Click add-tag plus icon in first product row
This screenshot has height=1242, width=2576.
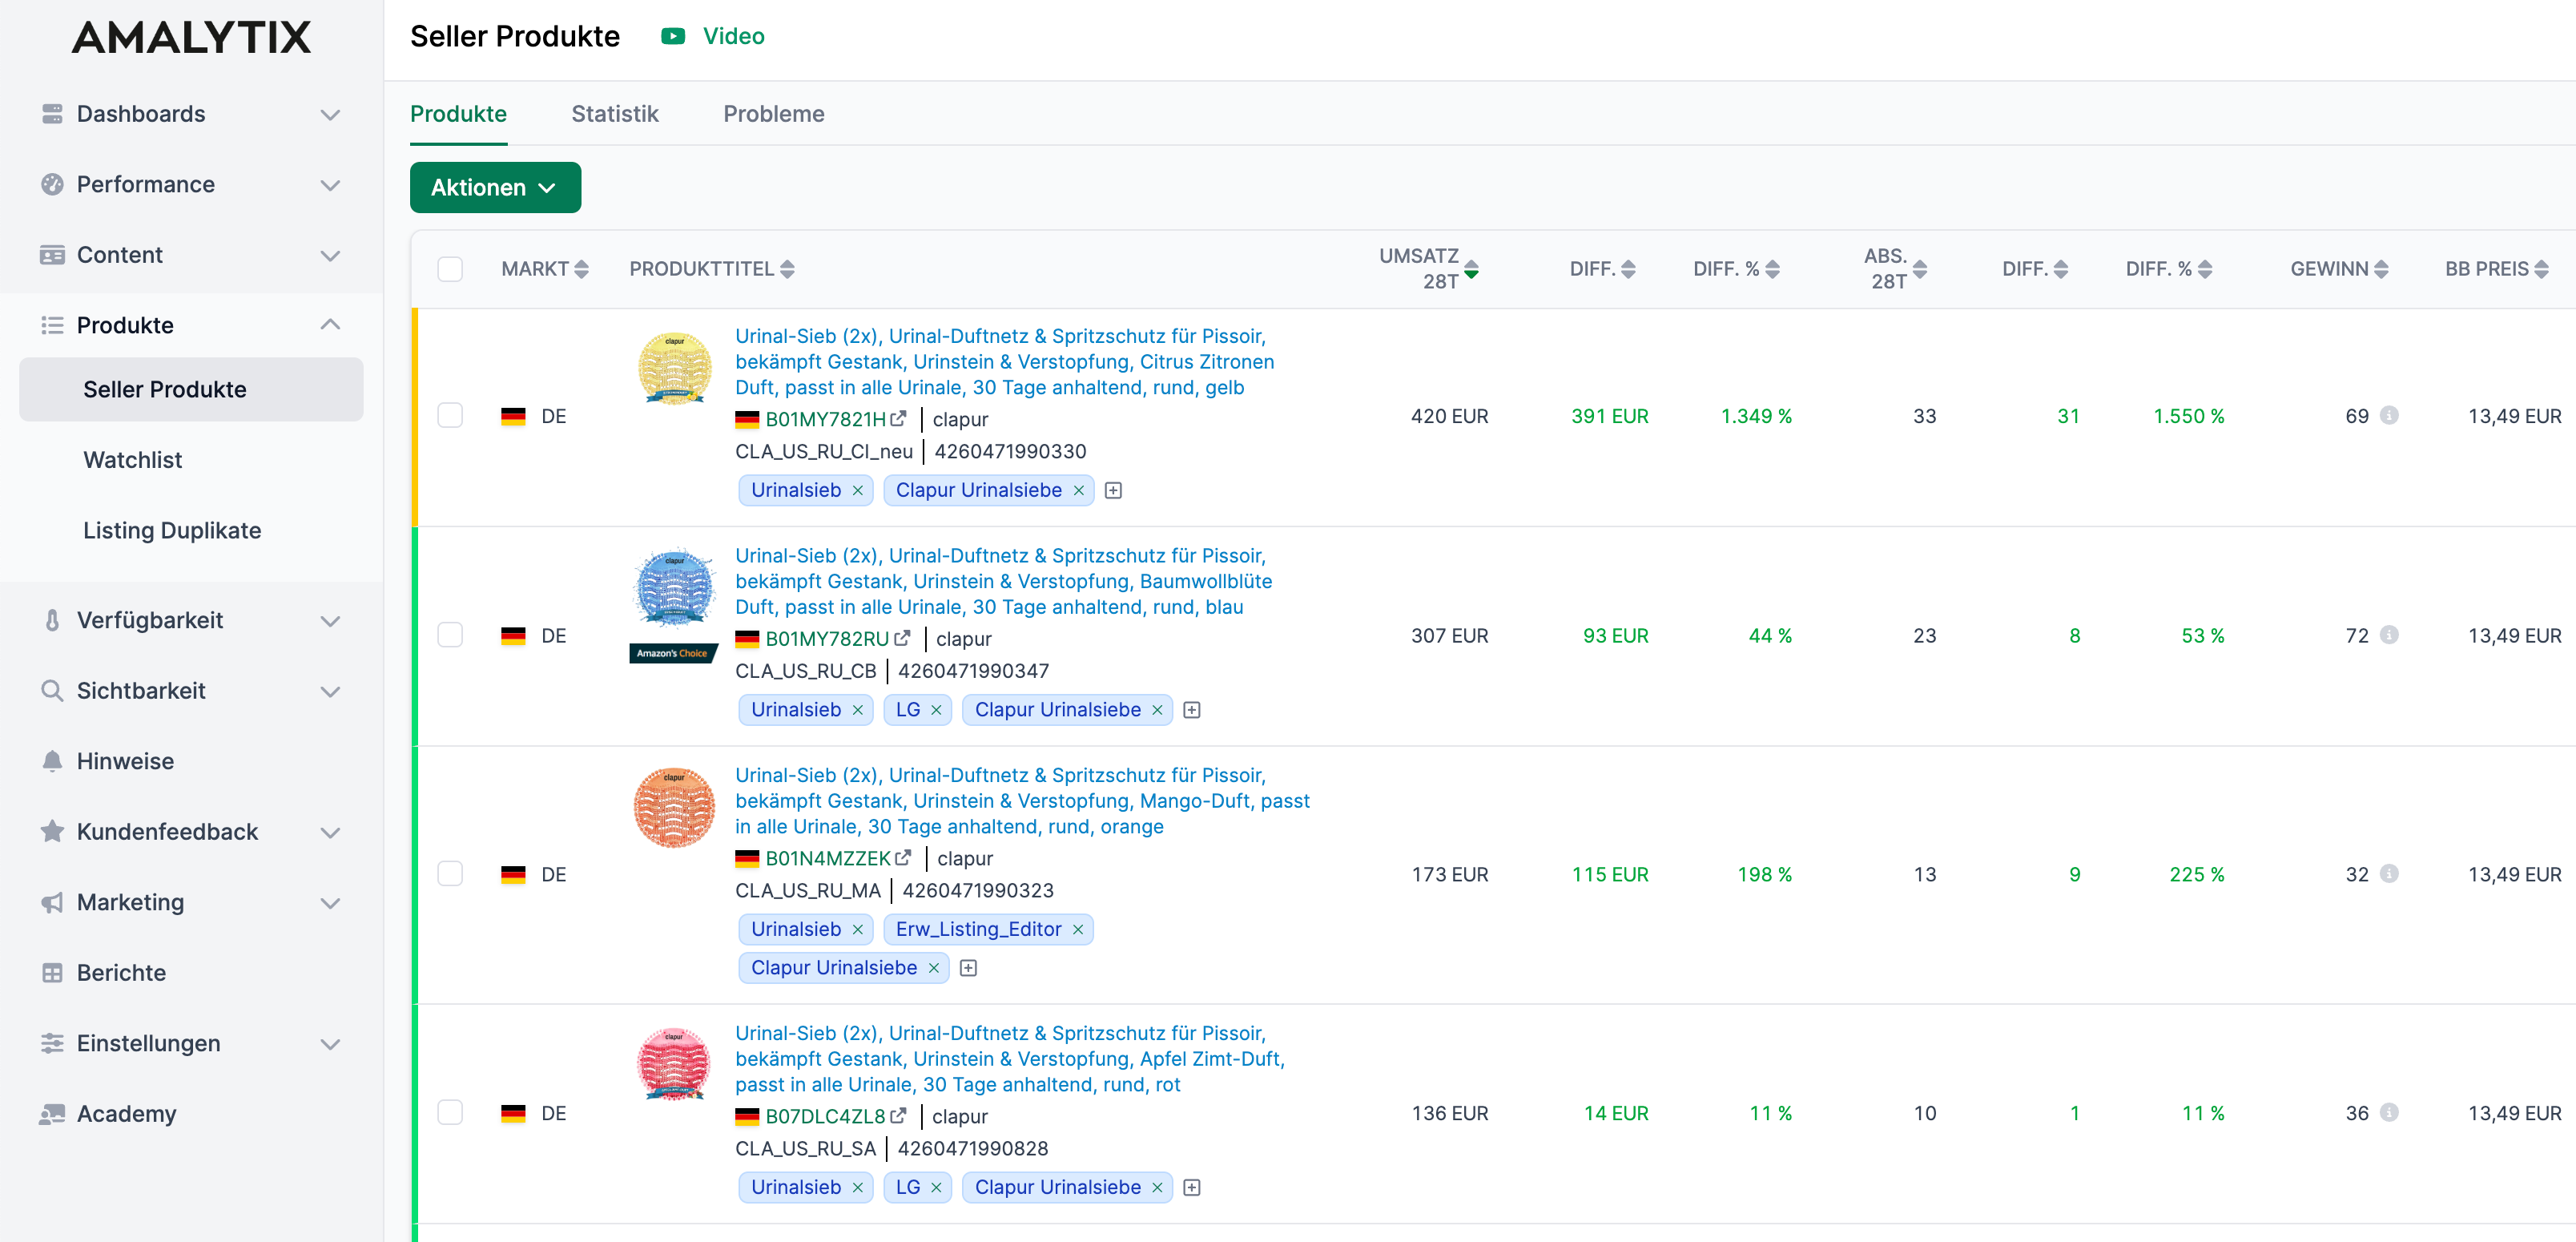1113,490
